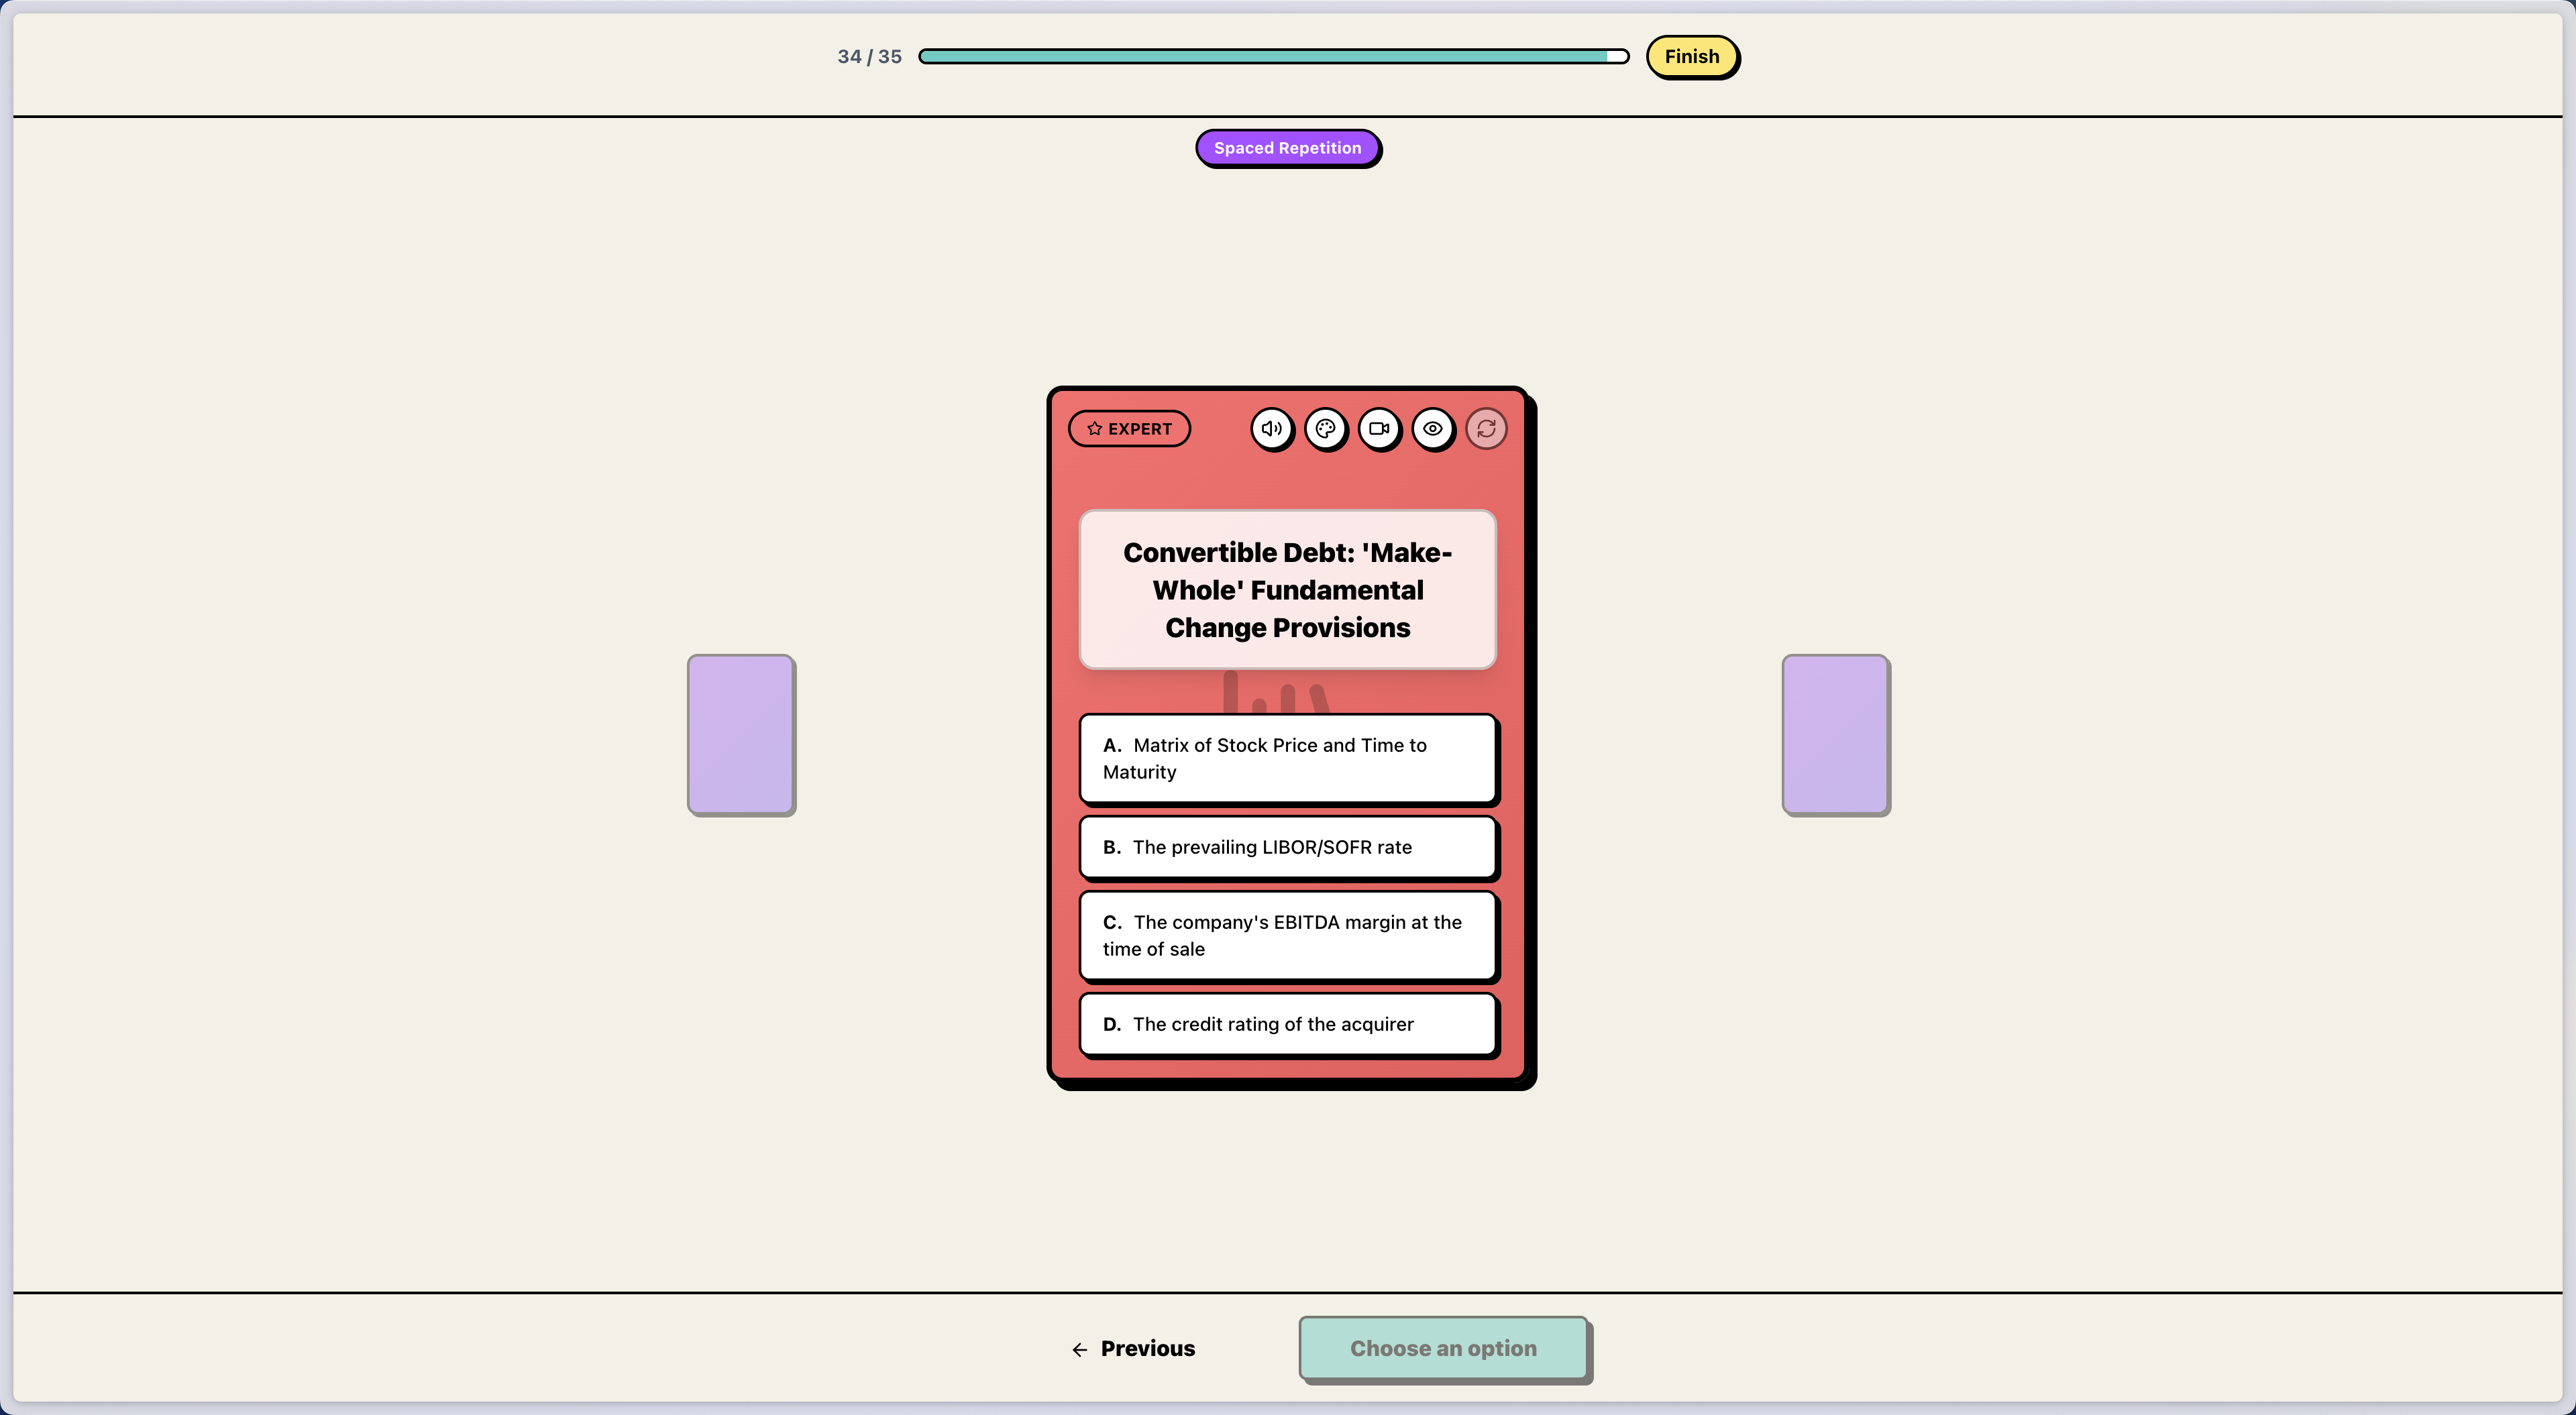Click the star in the EXPERT badge

pos(1095,429)
